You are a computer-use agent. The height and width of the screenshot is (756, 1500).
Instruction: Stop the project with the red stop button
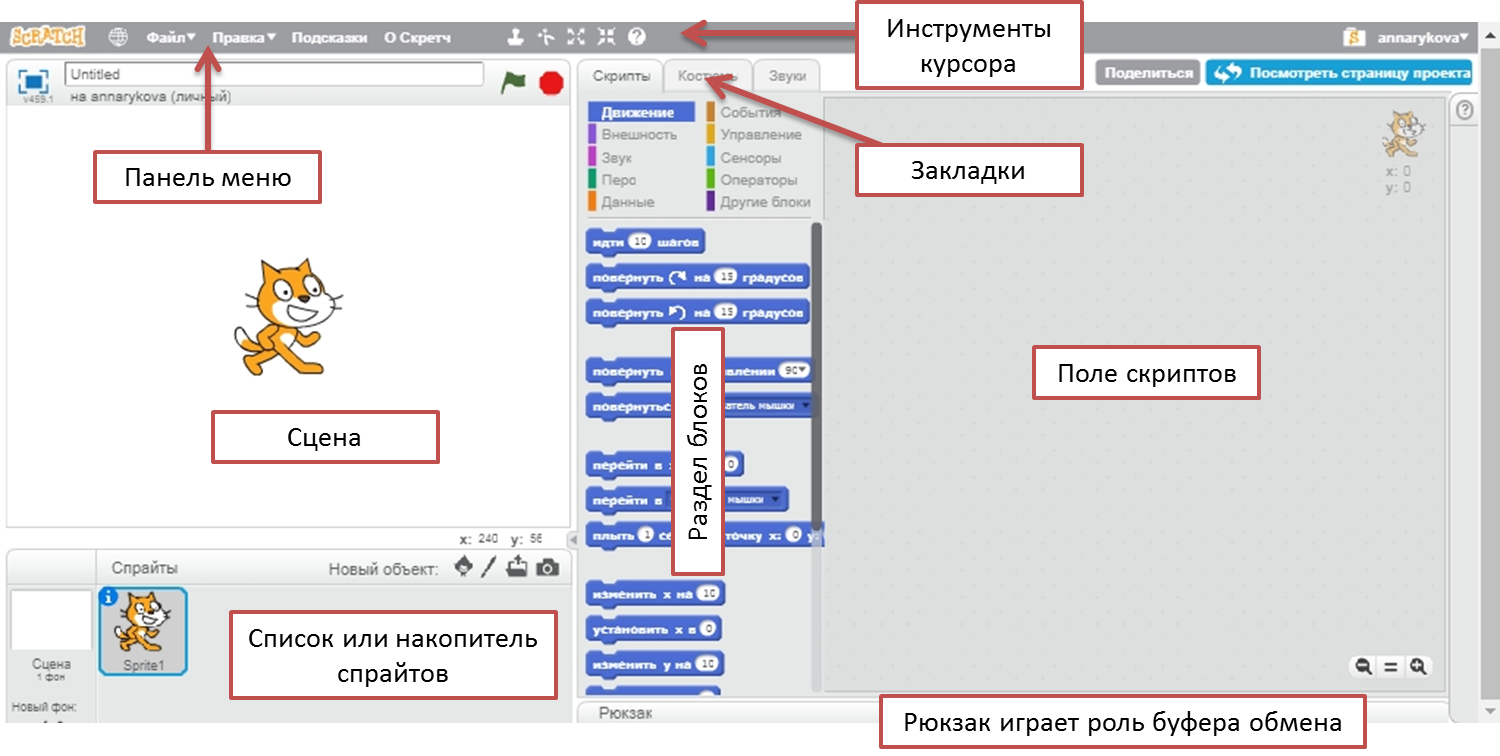click(x=551, y=82)
